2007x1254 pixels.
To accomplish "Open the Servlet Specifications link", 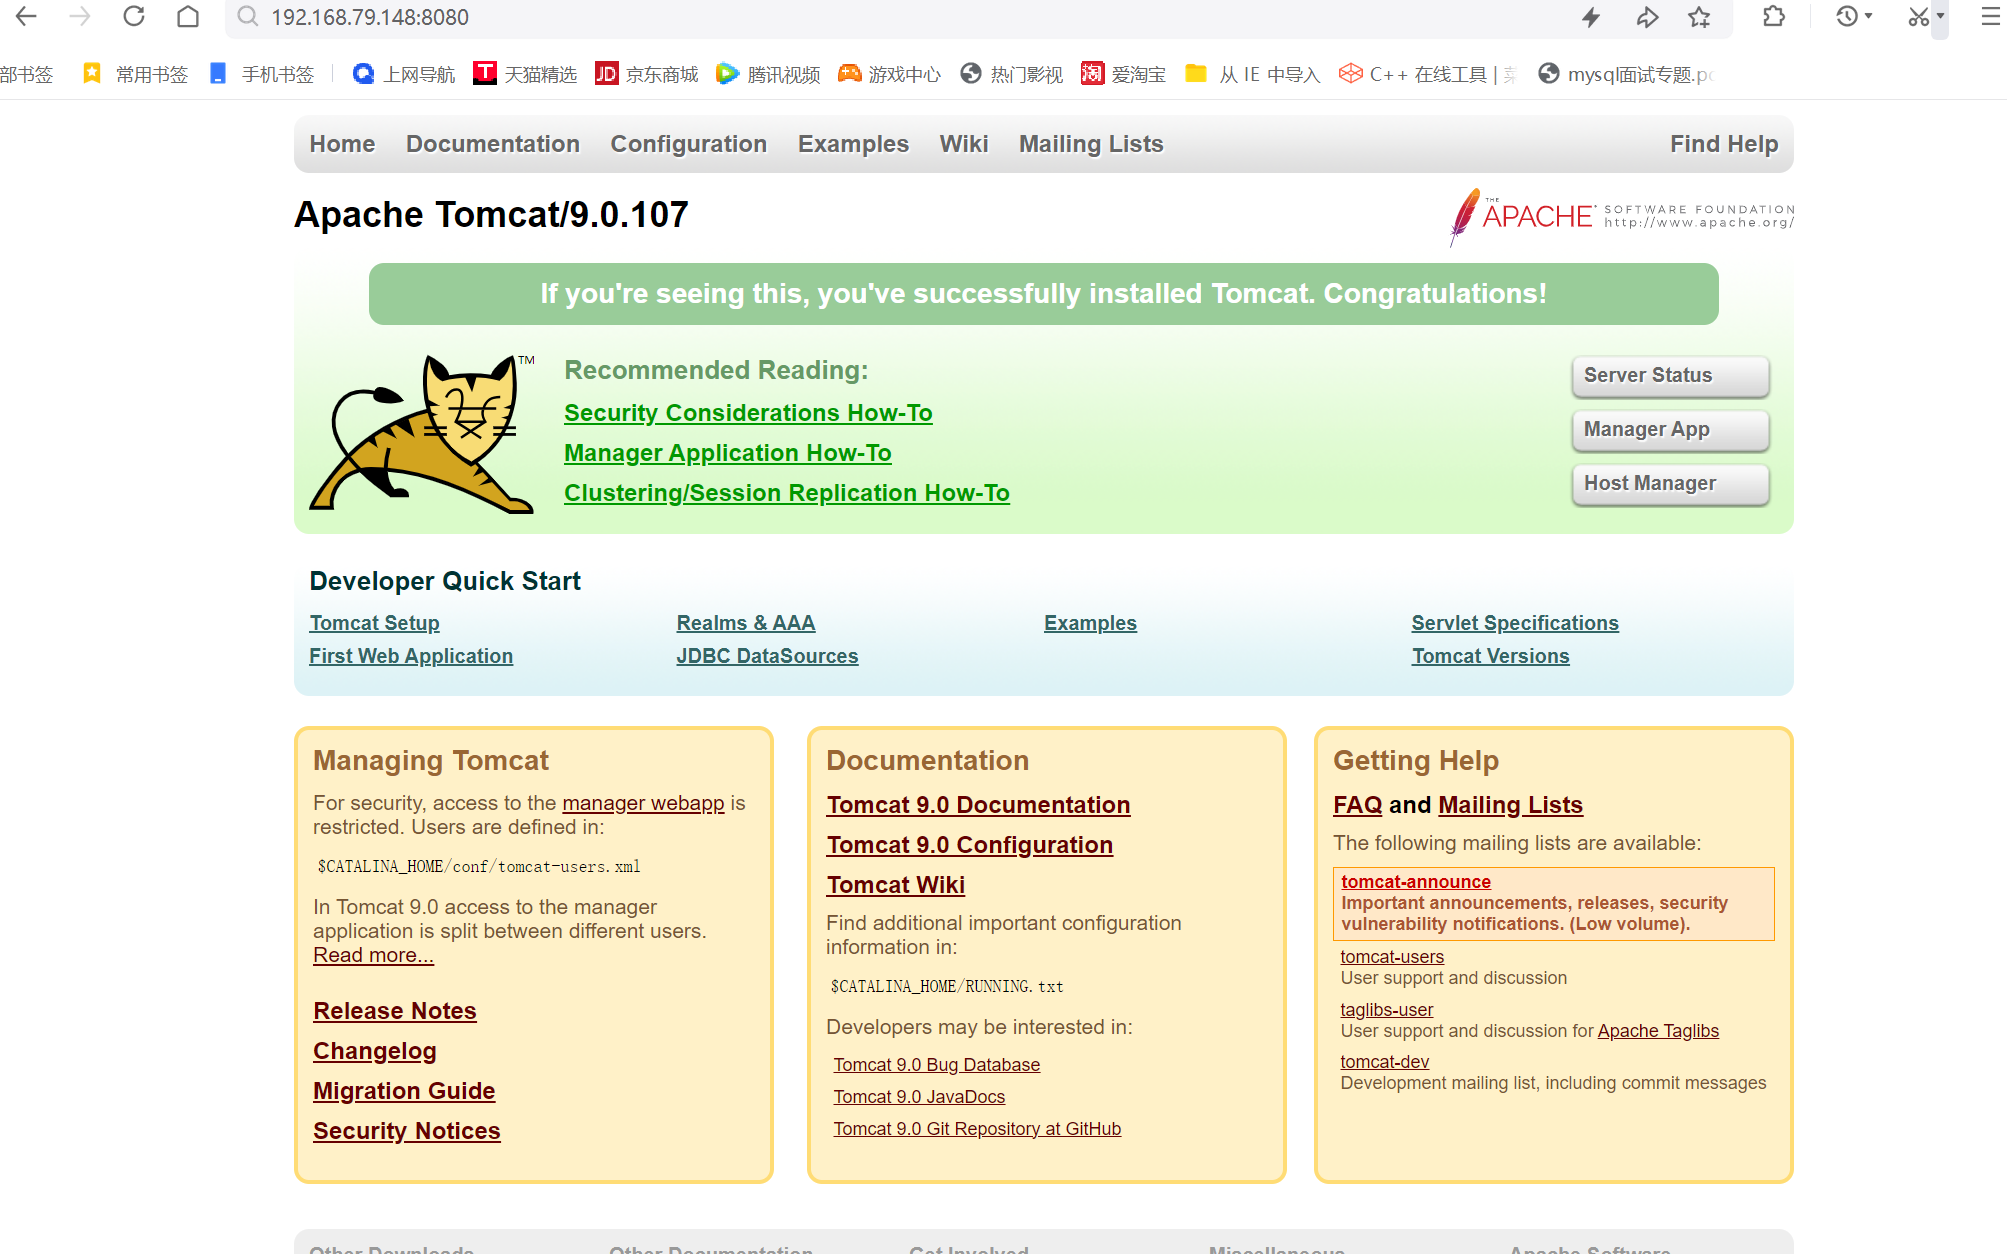I will [1515, 623].
